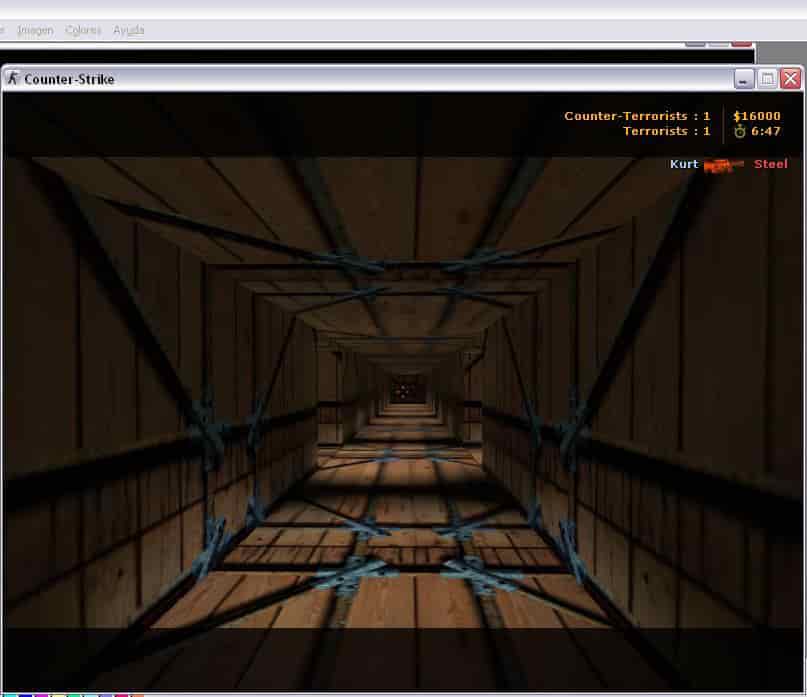The height and width of the screenshot is (697, 807).
Task: Click the Terrorists score line
Action: [666, 131]
